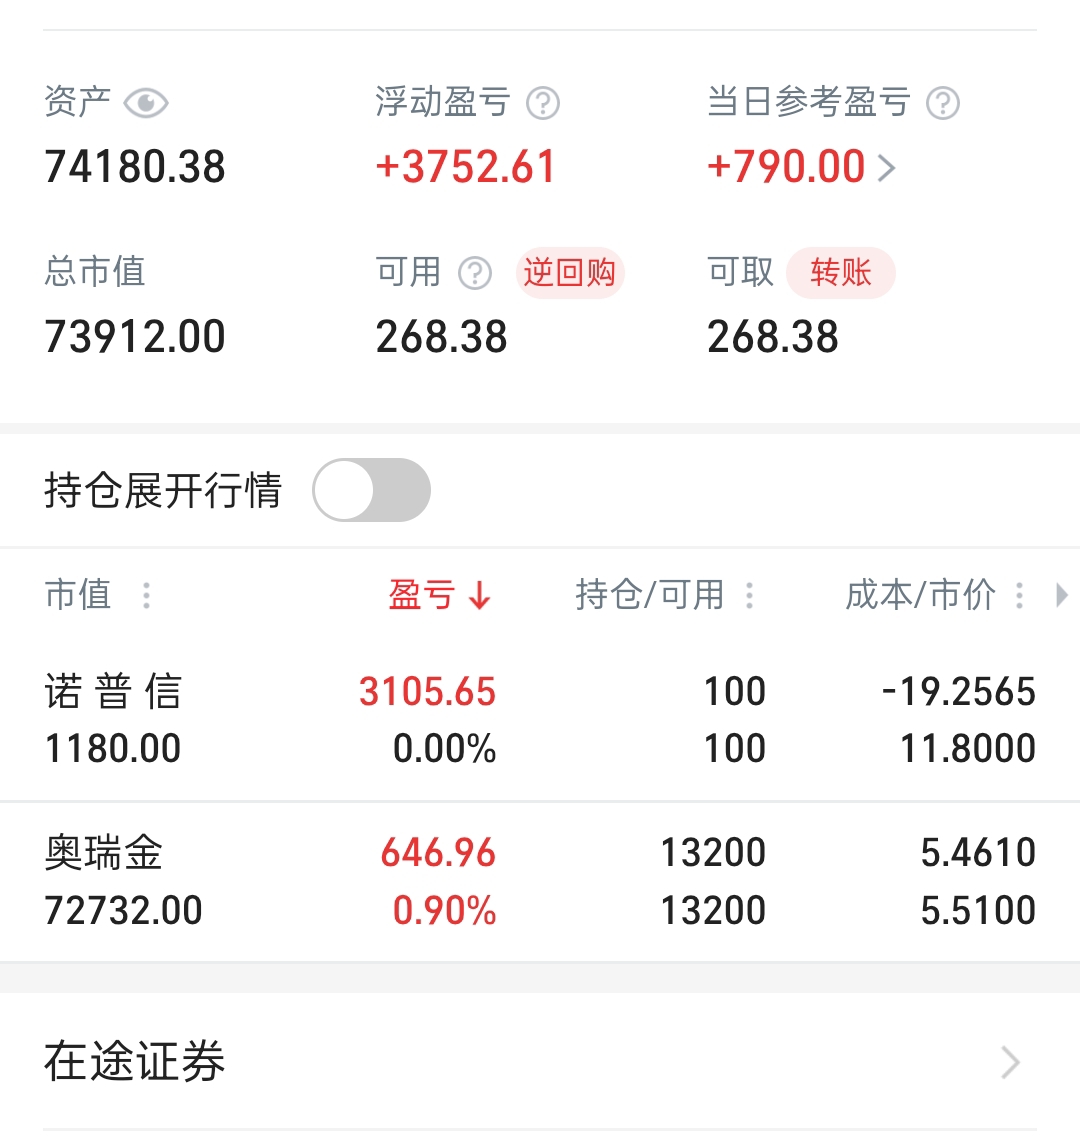Open the 在途证券 entry

(540, 1062)
